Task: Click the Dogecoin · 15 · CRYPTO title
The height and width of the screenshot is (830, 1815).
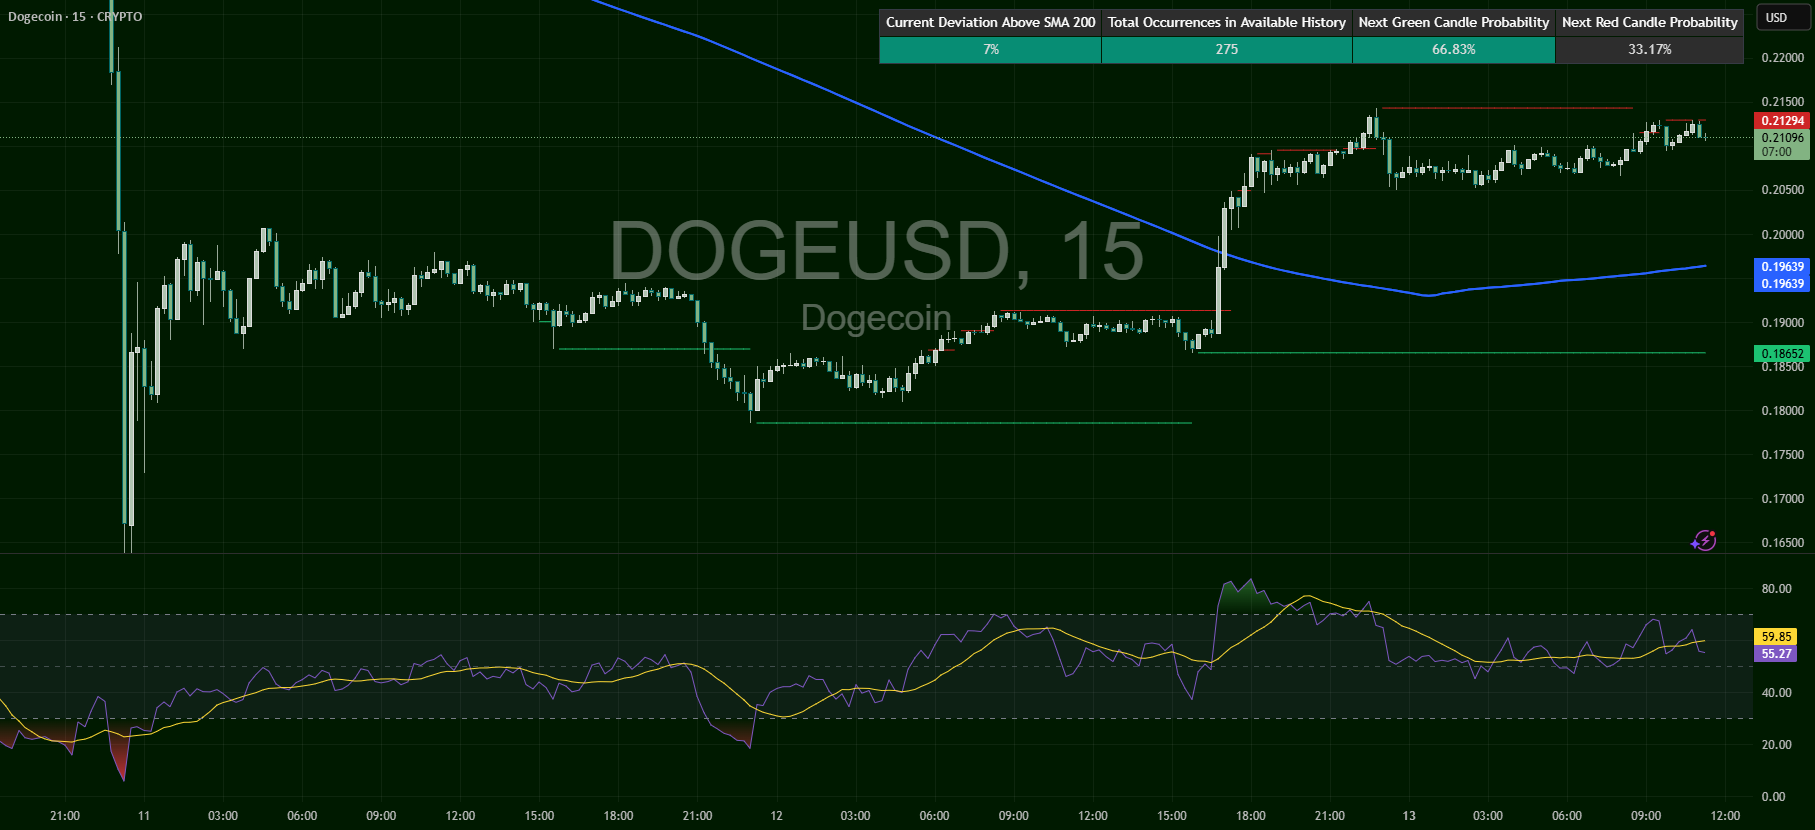Action: pos(75,17)
